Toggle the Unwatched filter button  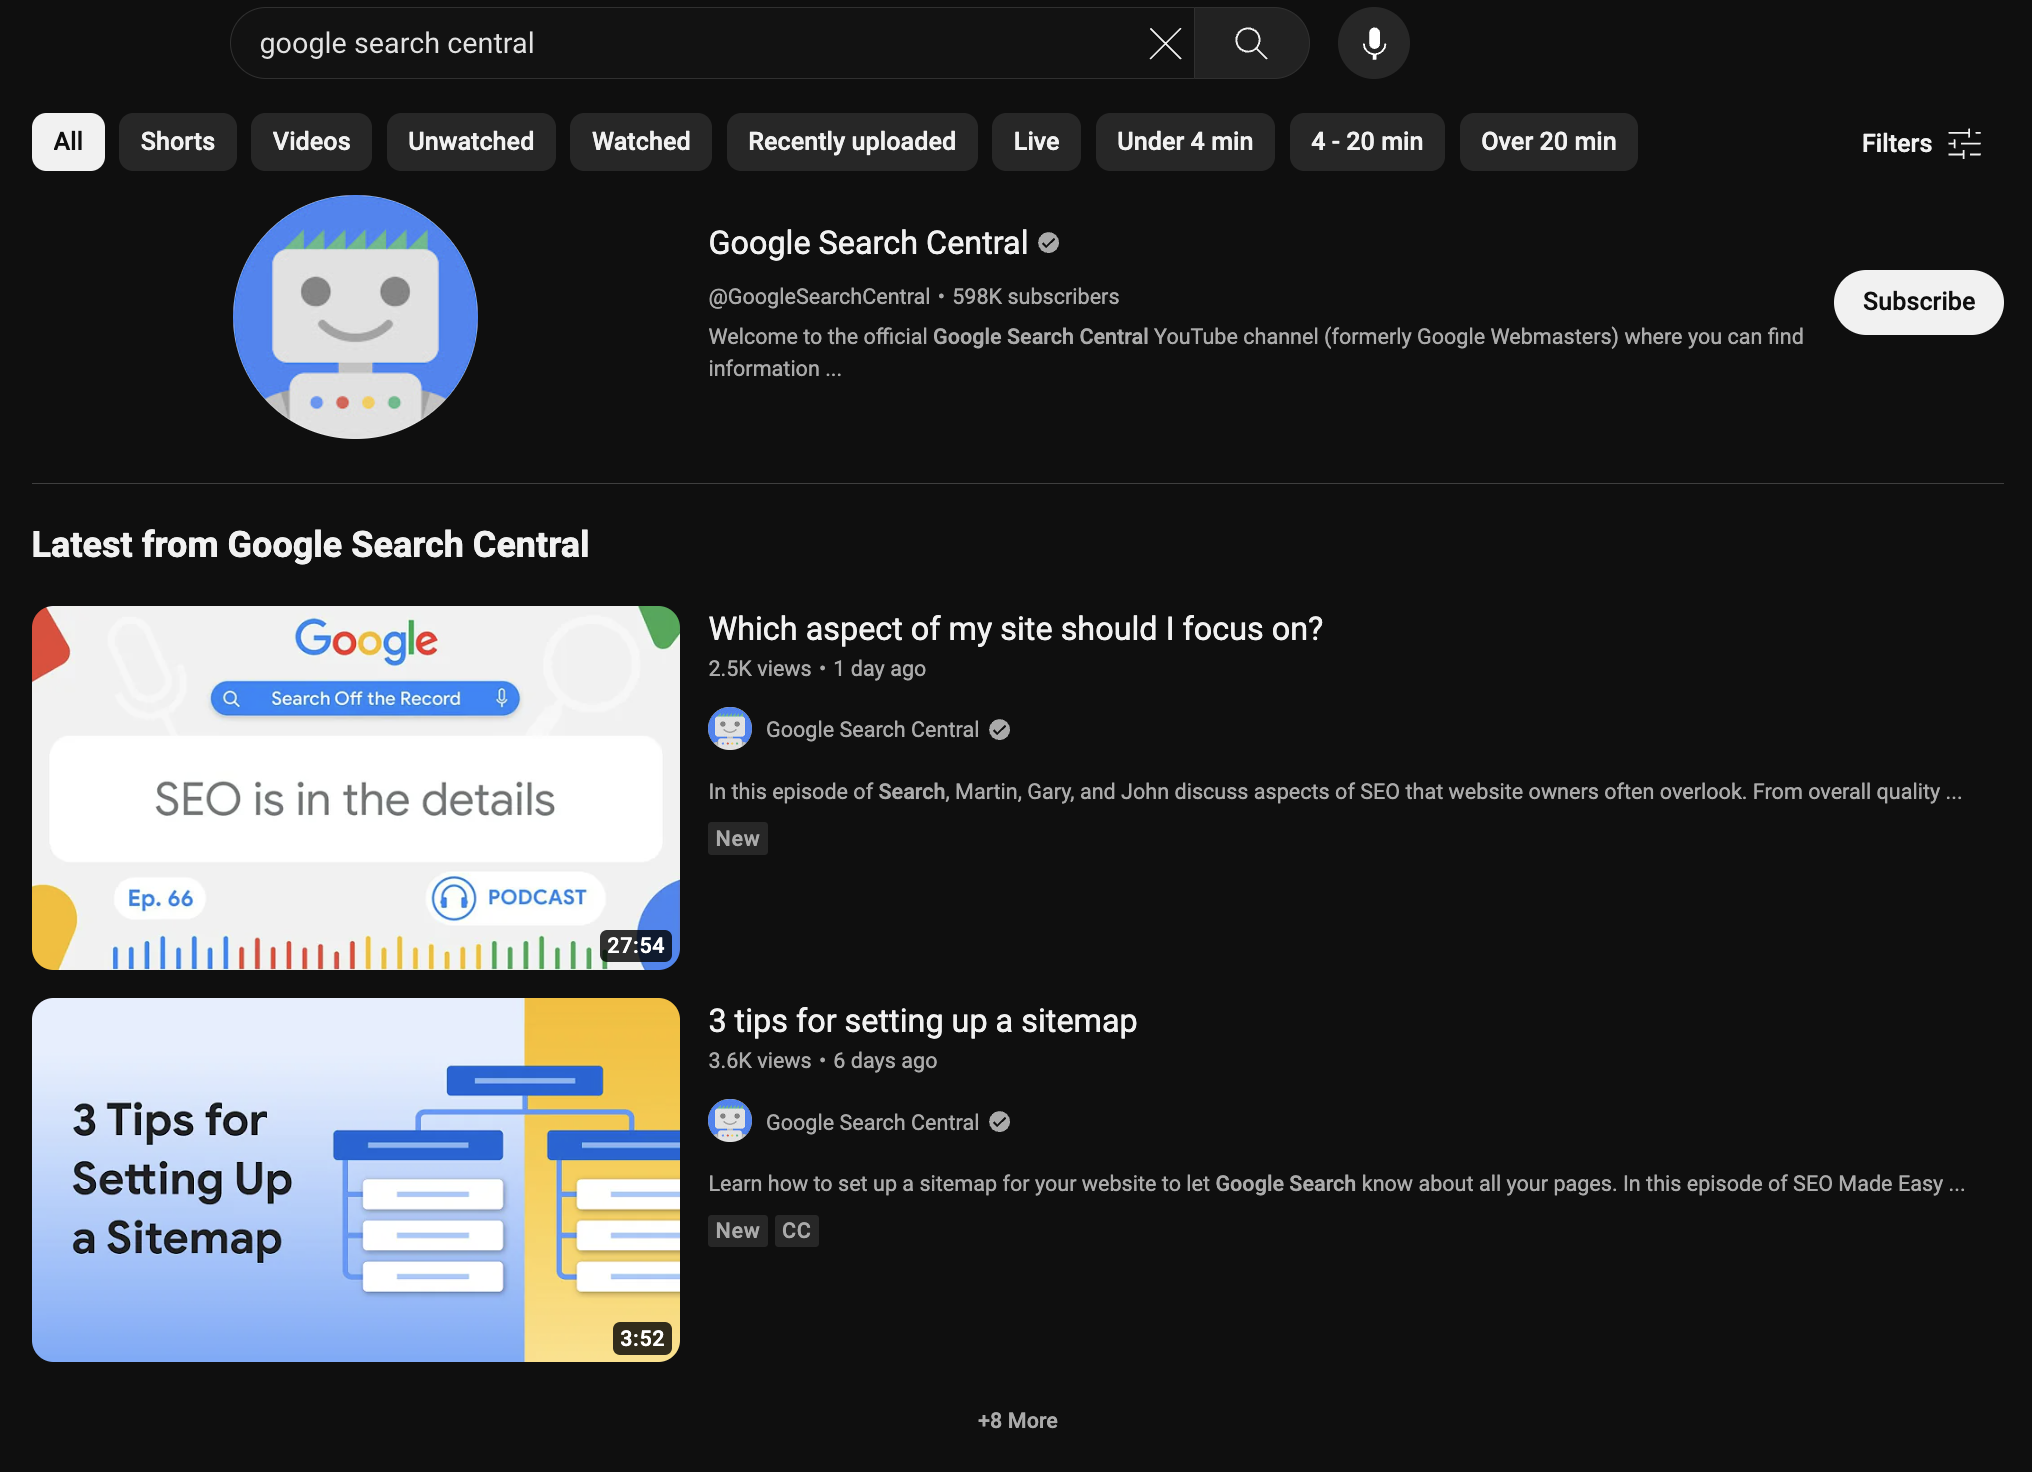470,142
